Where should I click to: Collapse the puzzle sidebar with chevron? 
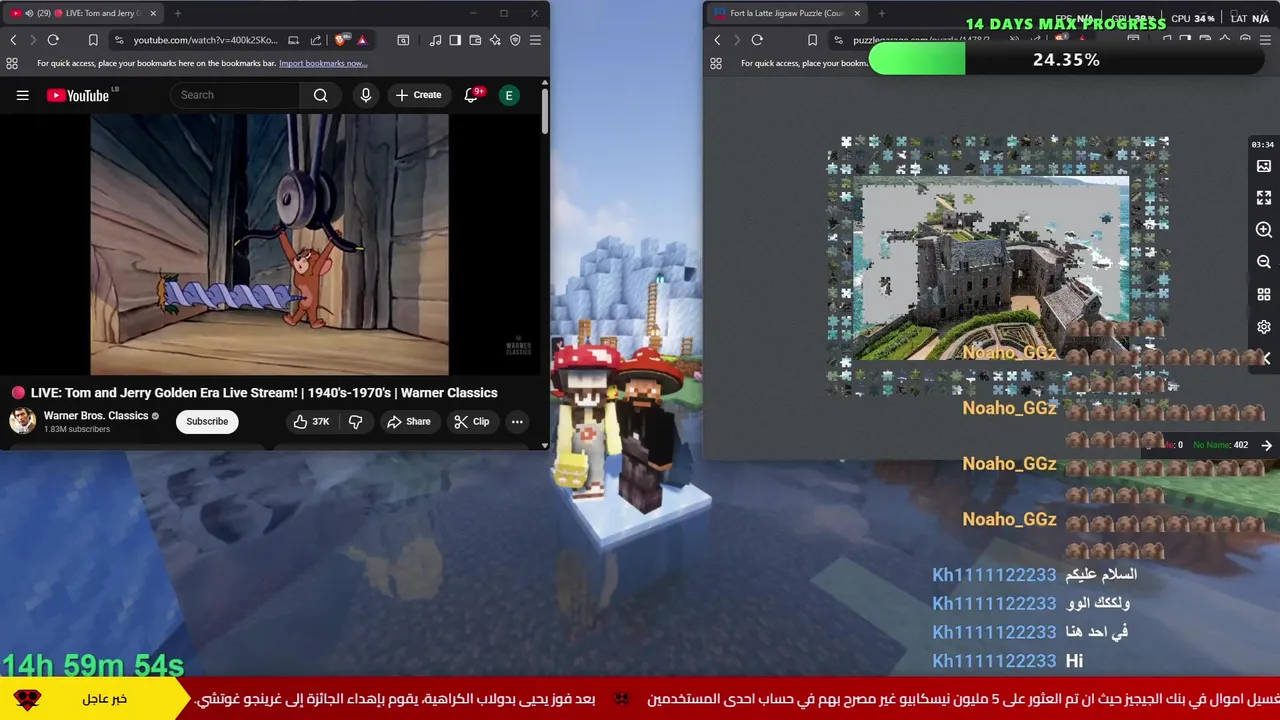pos(1266,358)
